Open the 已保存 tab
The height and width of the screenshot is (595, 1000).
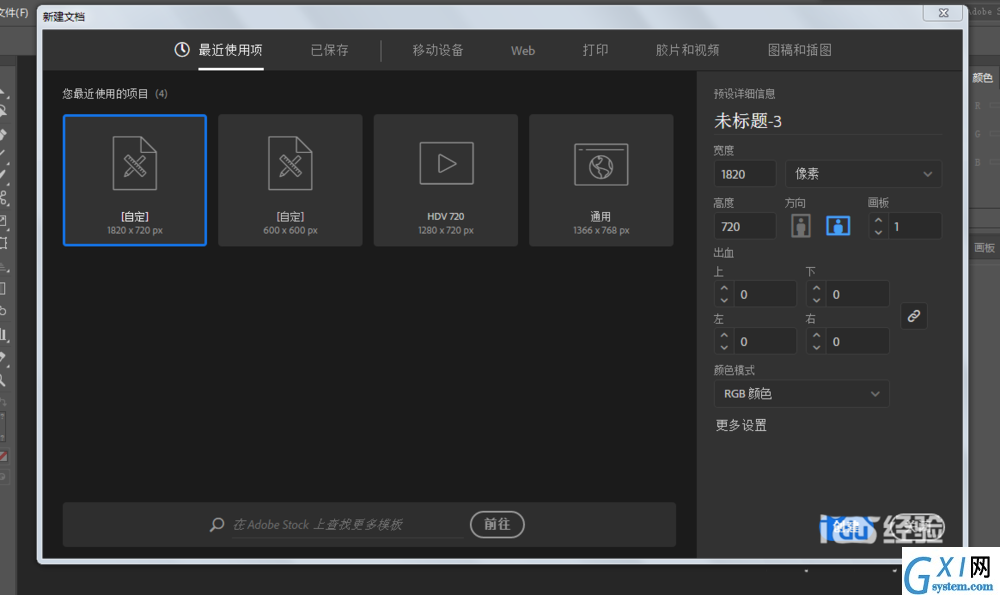(x=329, y=50)
